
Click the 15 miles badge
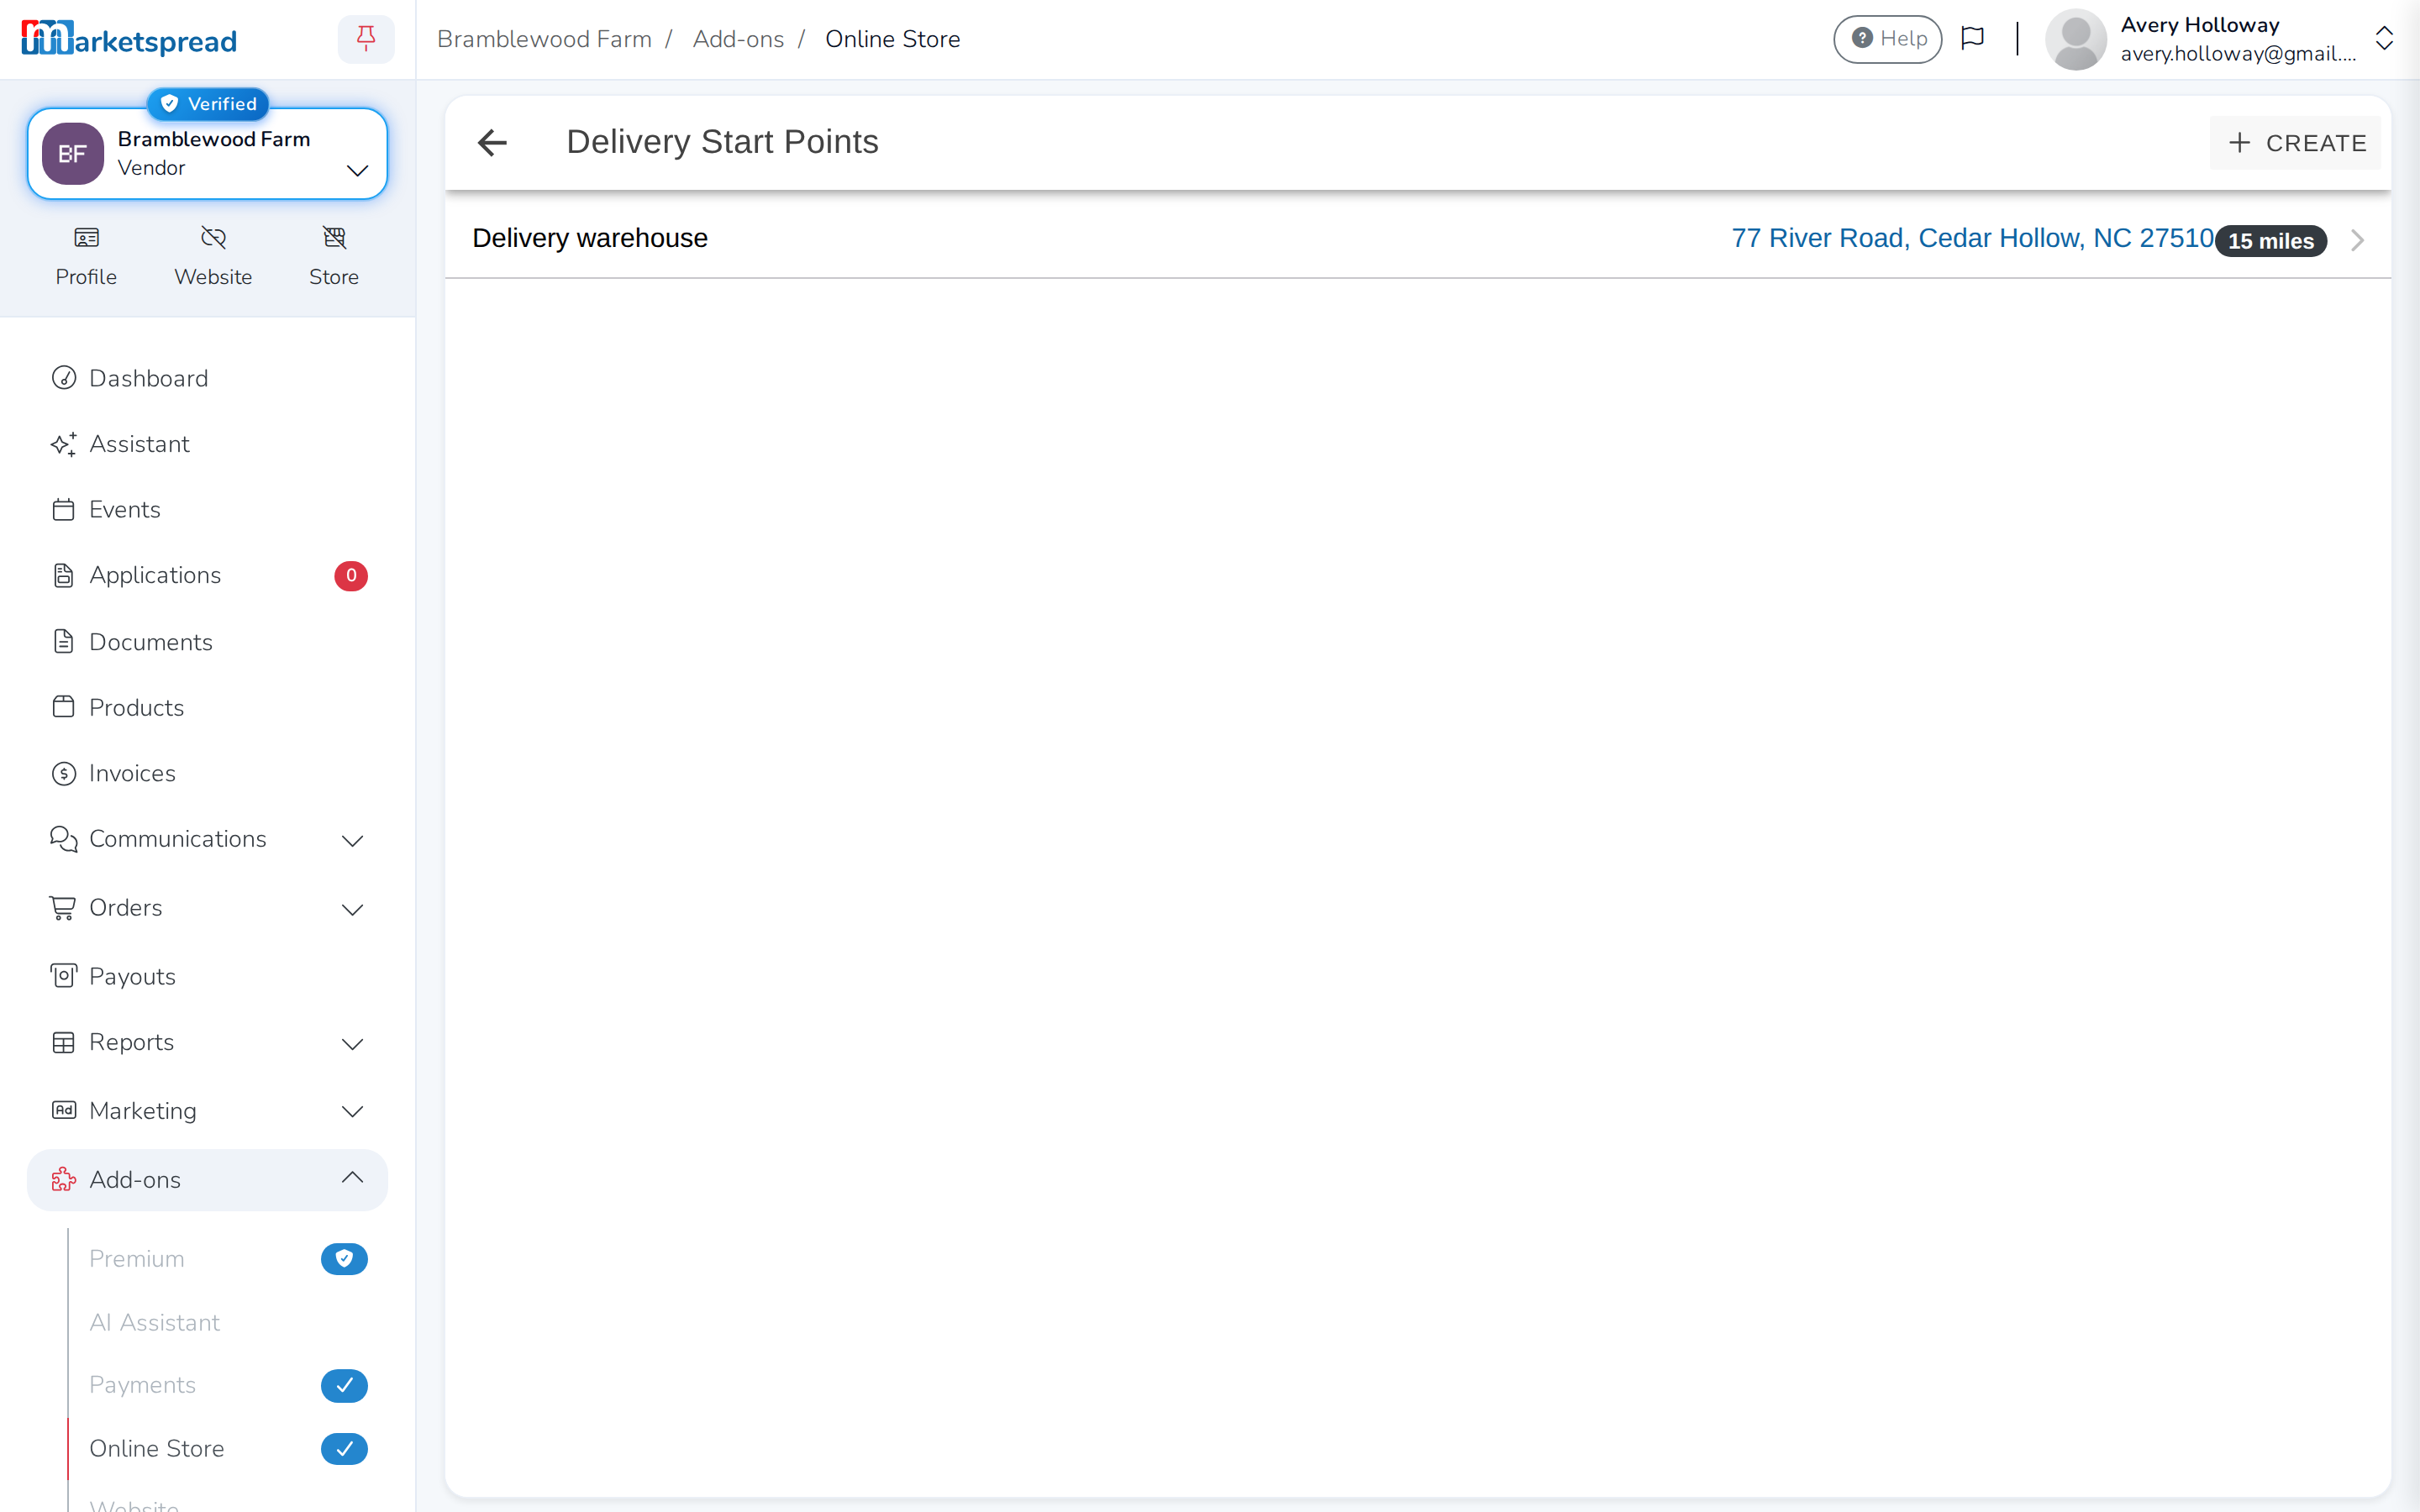point(2271,241)
